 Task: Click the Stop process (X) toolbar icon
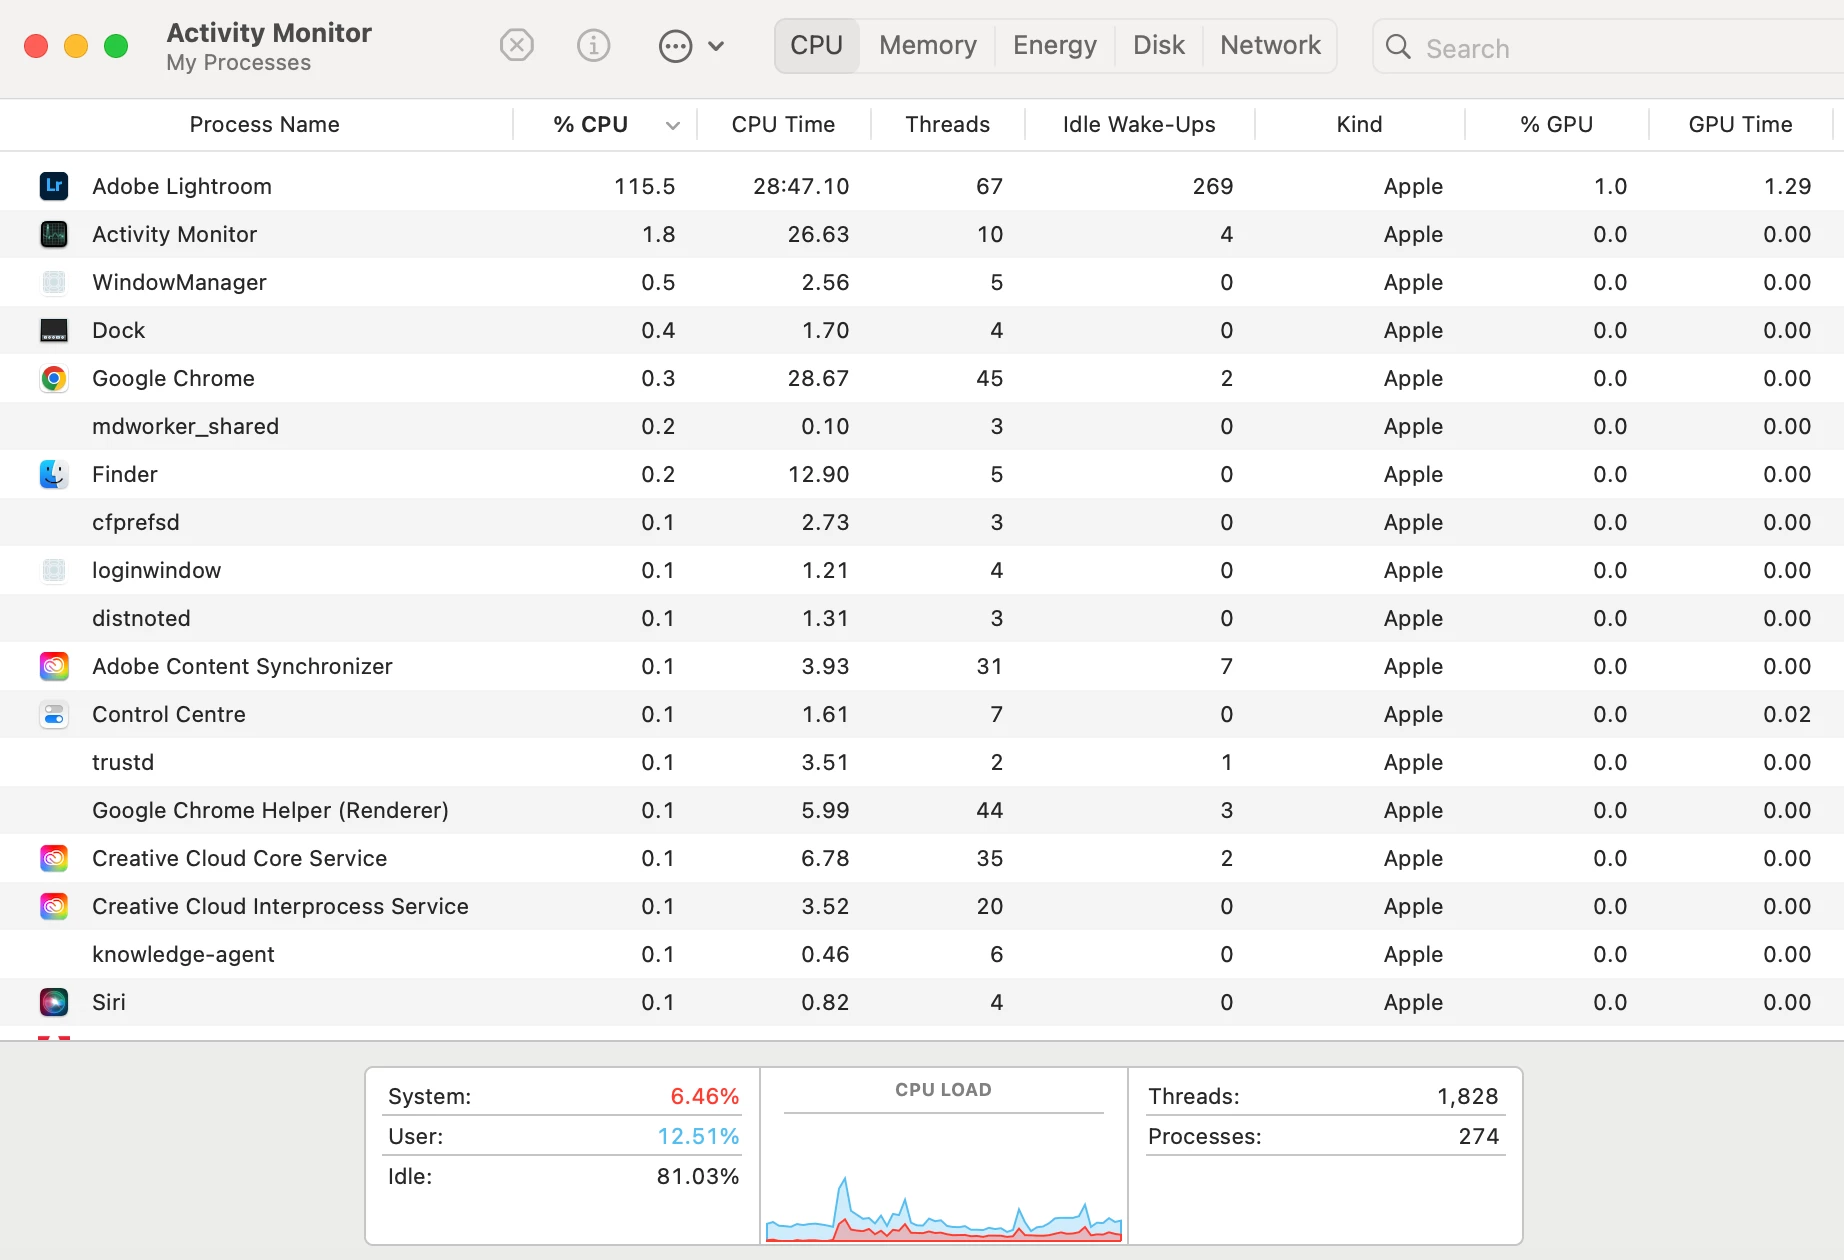tap(517, 45)
